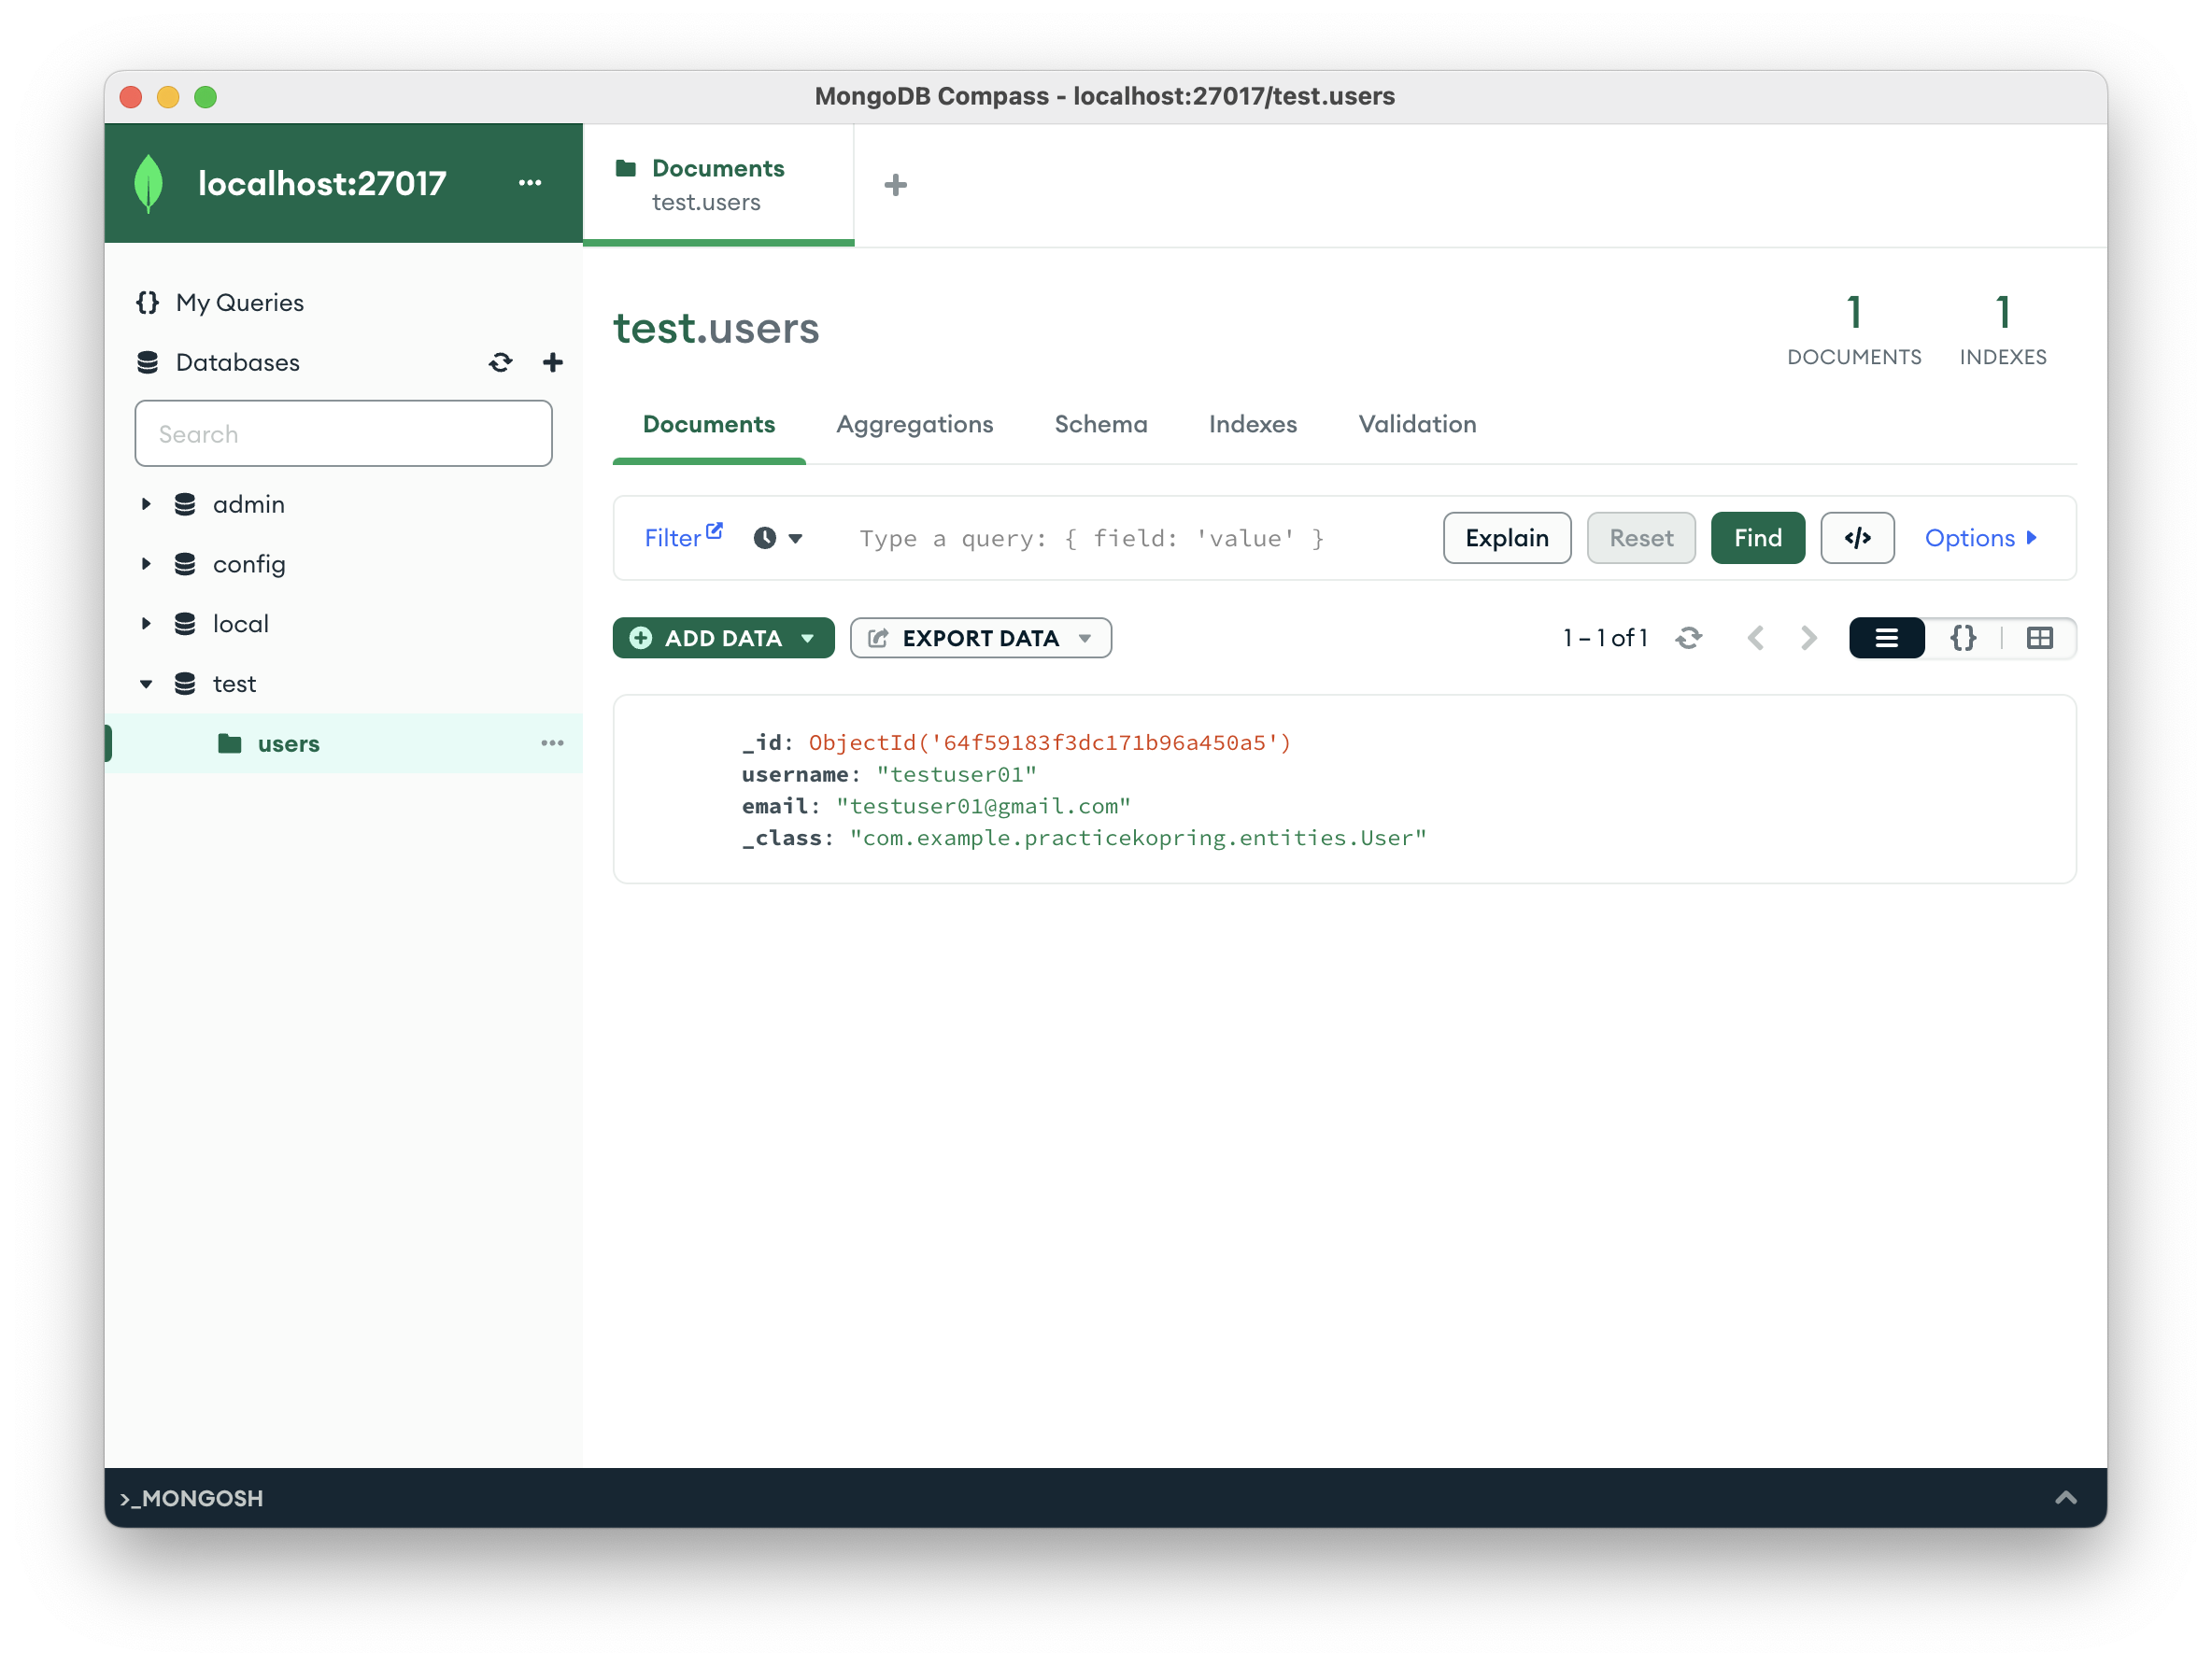Expand the local database
Screen dimensions: 2212x1666
pos(146,624)
